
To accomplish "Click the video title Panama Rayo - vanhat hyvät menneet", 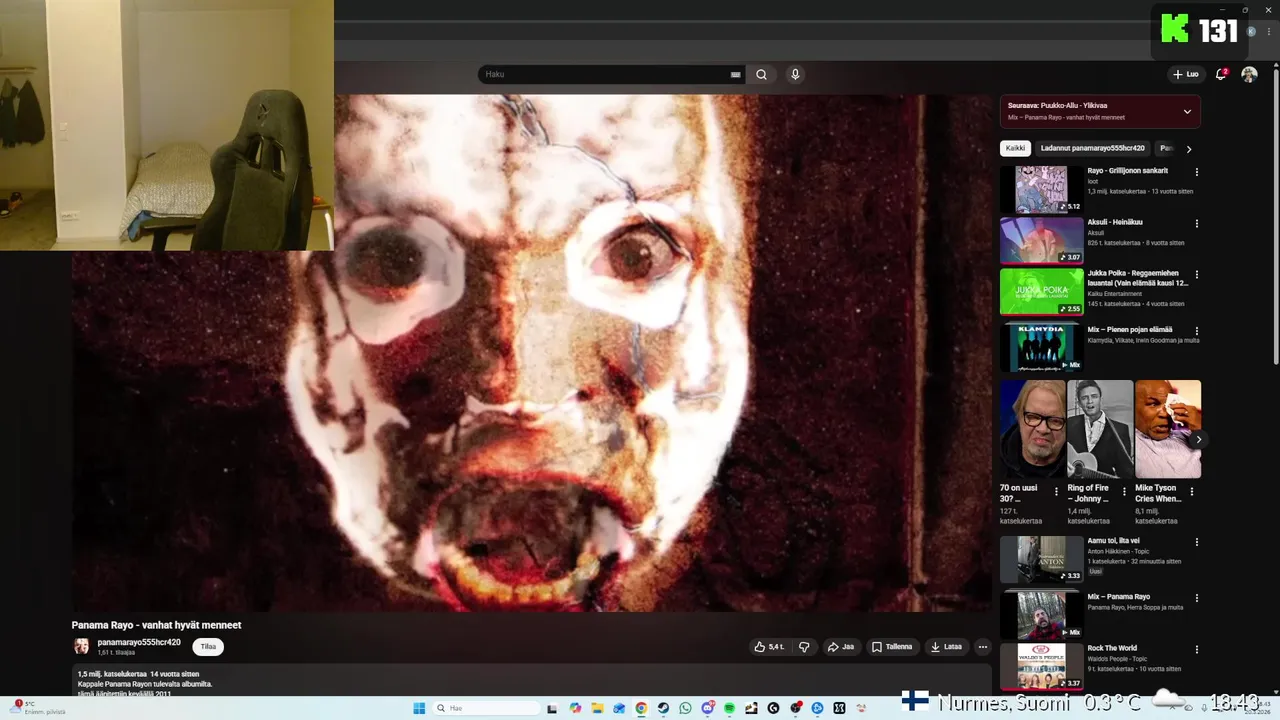I will click(156, 625).
